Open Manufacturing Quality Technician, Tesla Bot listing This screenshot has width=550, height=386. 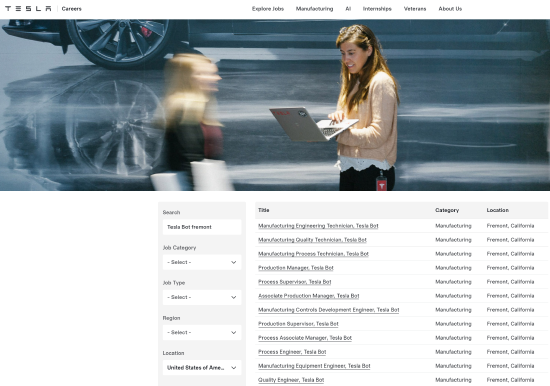click(312, 240)
